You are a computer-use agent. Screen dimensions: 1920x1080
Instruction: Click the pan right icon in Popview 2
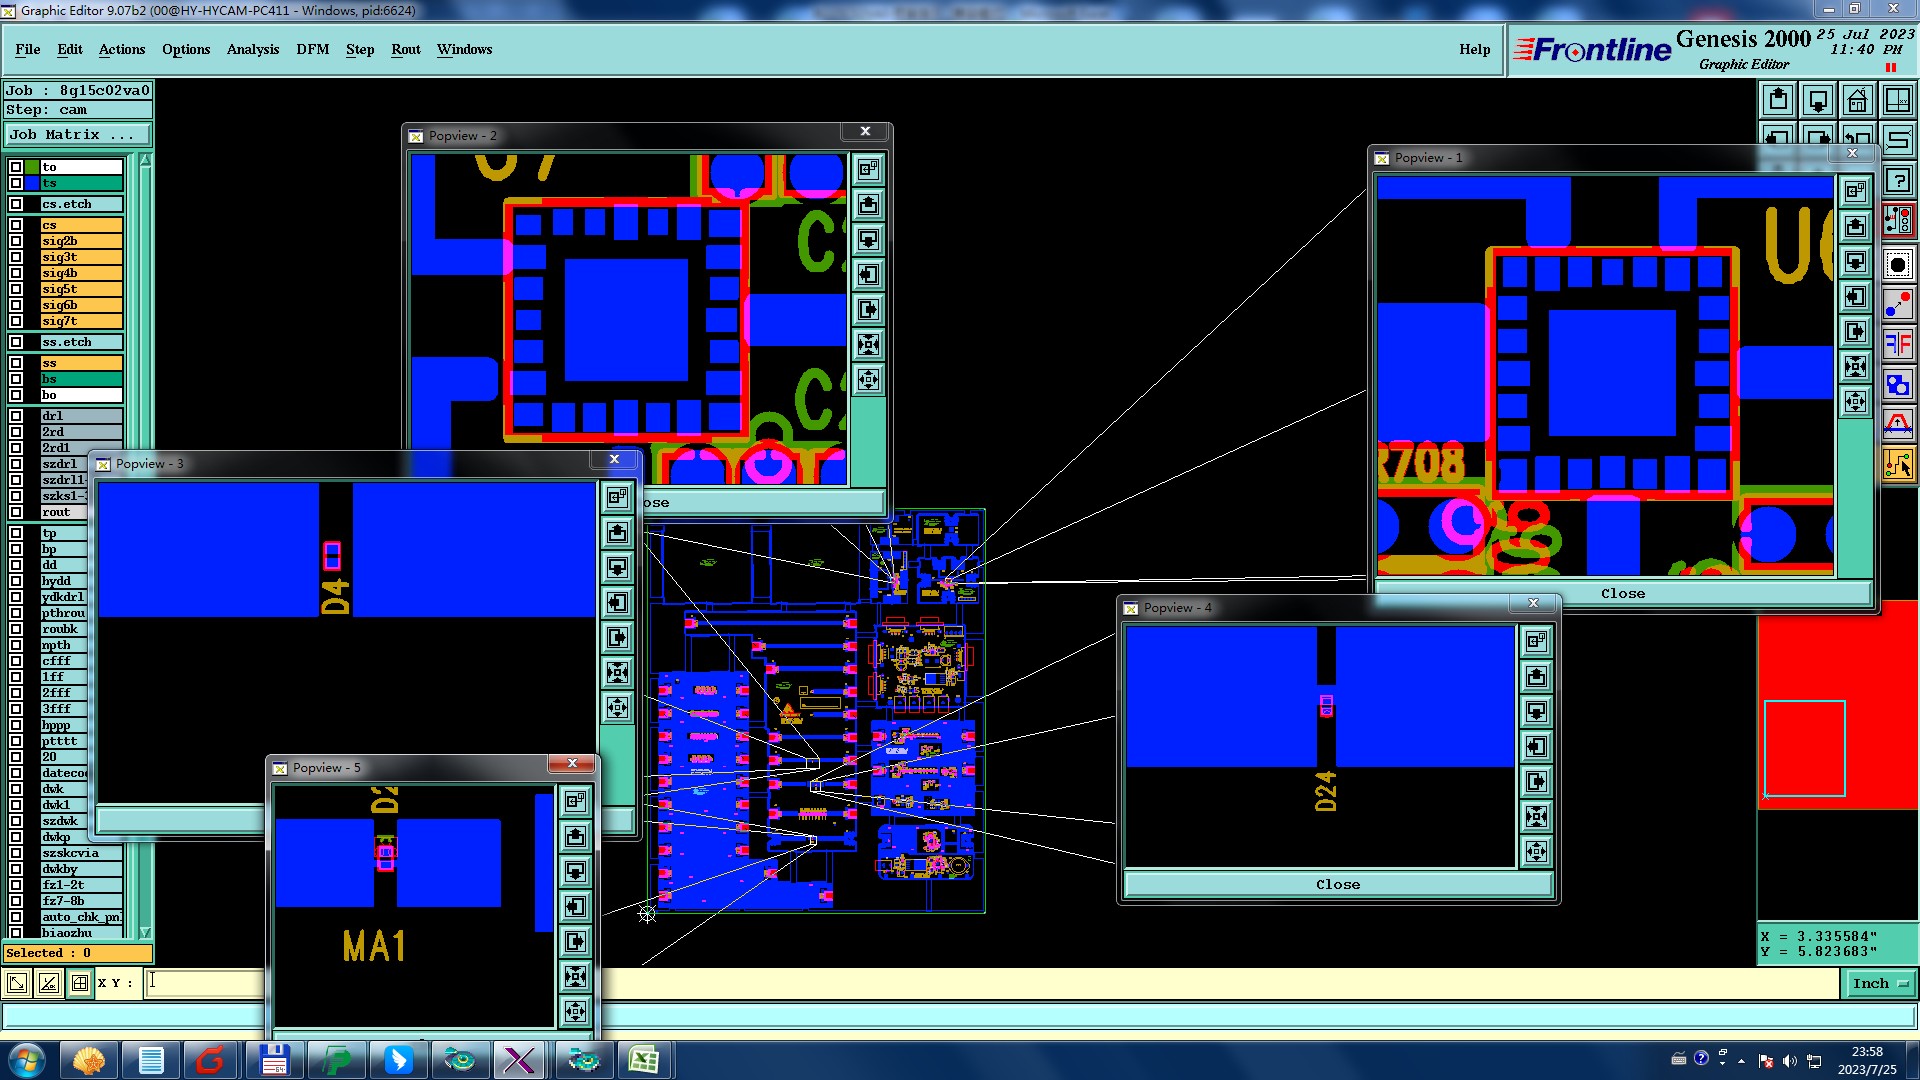coord(868,310)
